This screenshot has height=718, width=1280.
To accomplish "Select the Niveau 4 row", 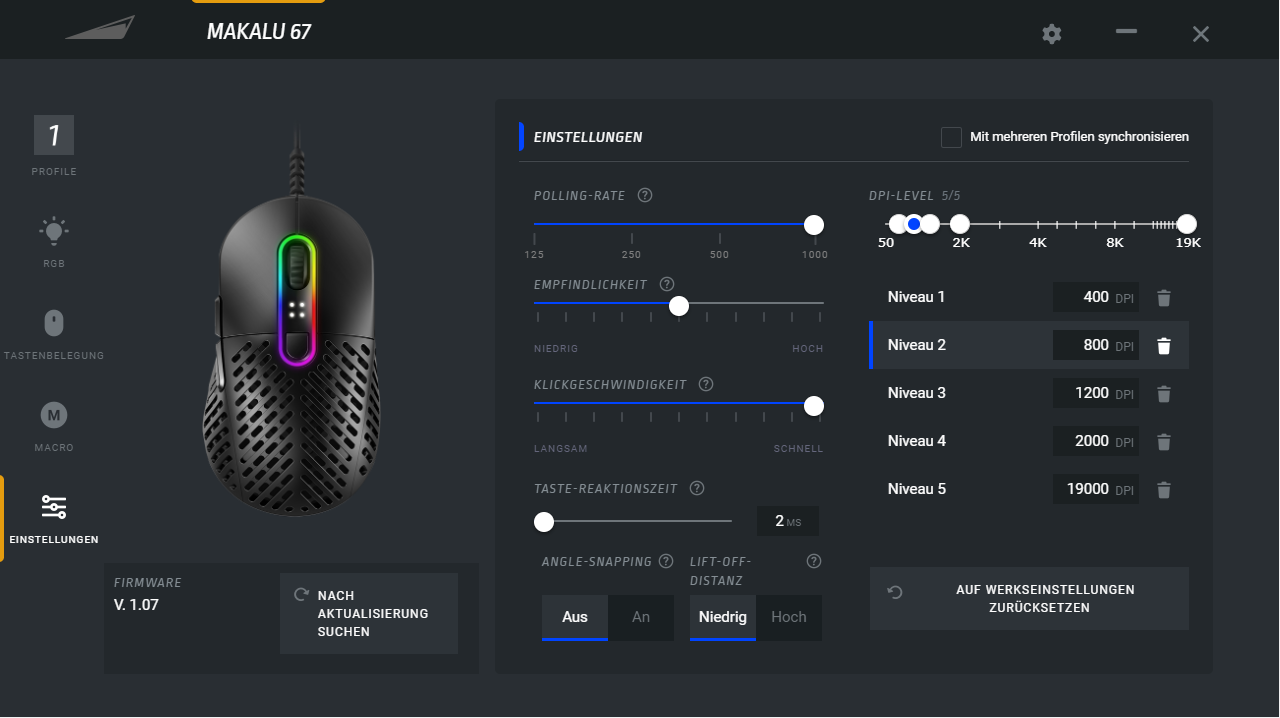I will click(x=1029, y=441).
